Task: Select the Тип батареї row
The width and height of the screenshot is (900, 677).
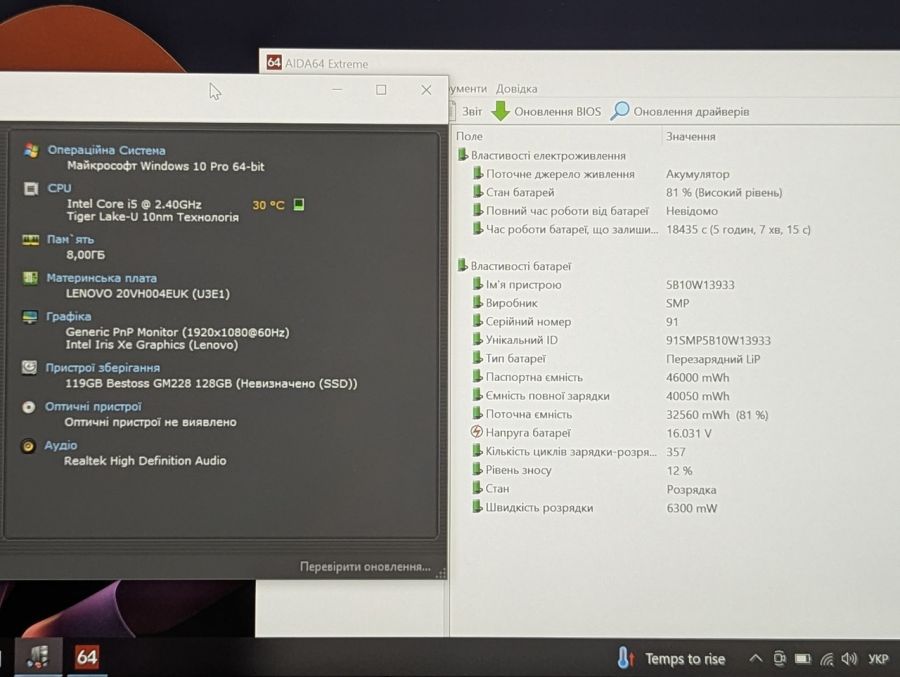Action: pyautogui.click(x=616, y=358)
